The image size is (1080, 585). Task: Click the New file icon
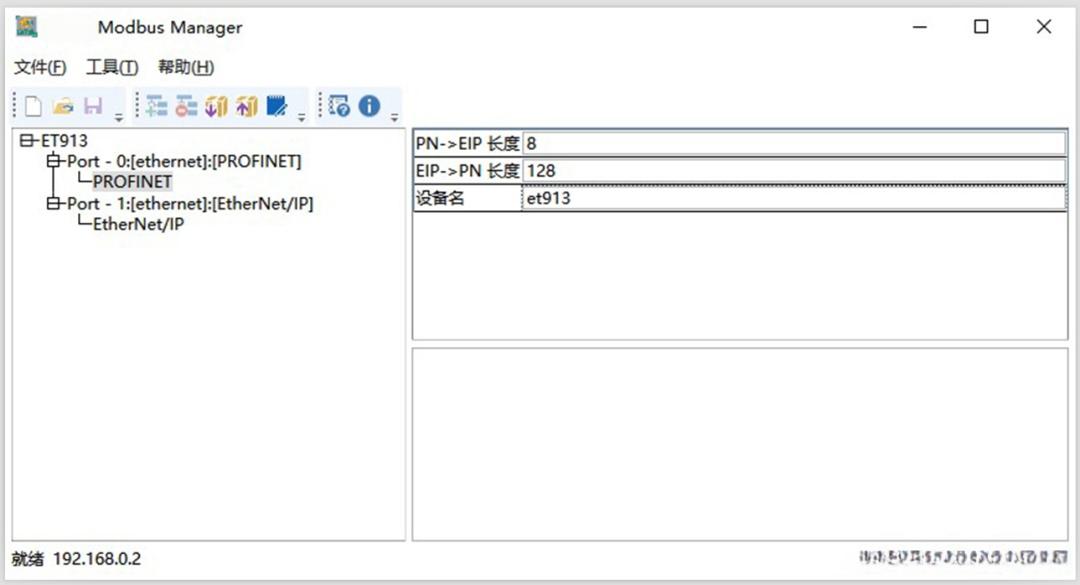point(33,106)
